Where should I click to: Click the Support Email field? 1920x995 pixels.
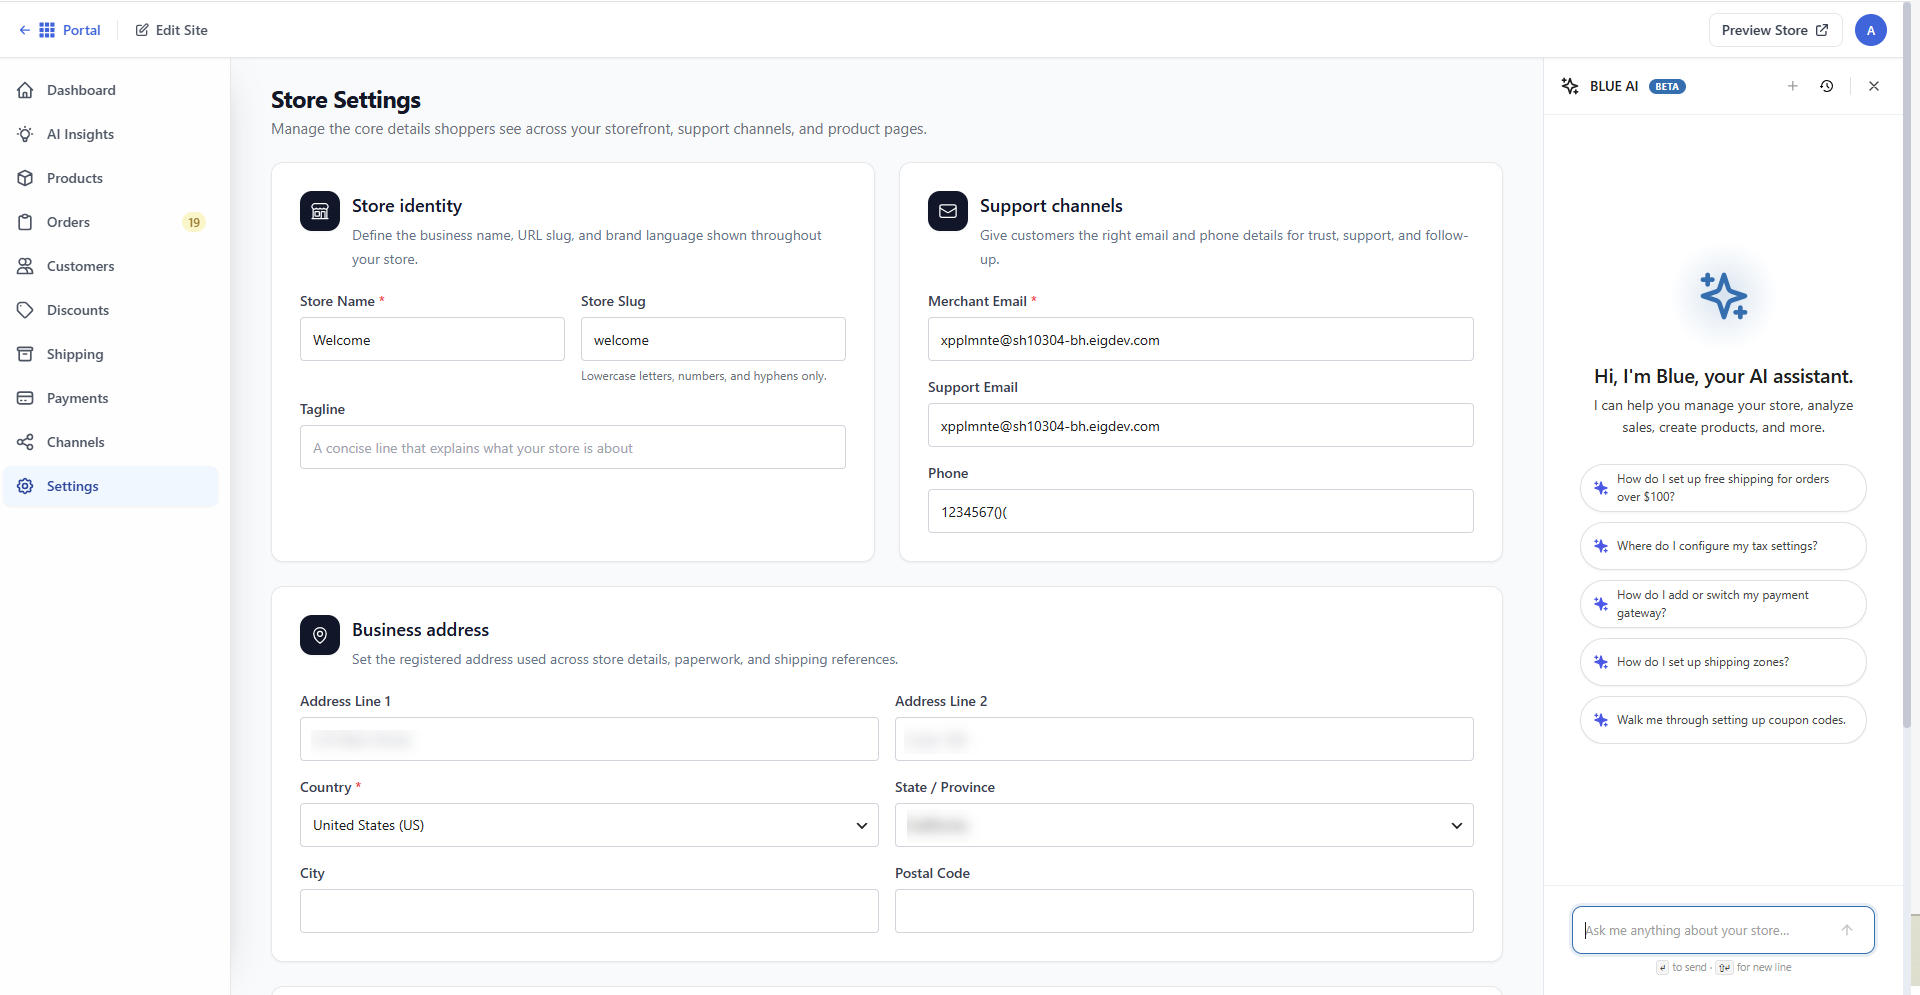pyautogui.click(x=1201, y=425)
